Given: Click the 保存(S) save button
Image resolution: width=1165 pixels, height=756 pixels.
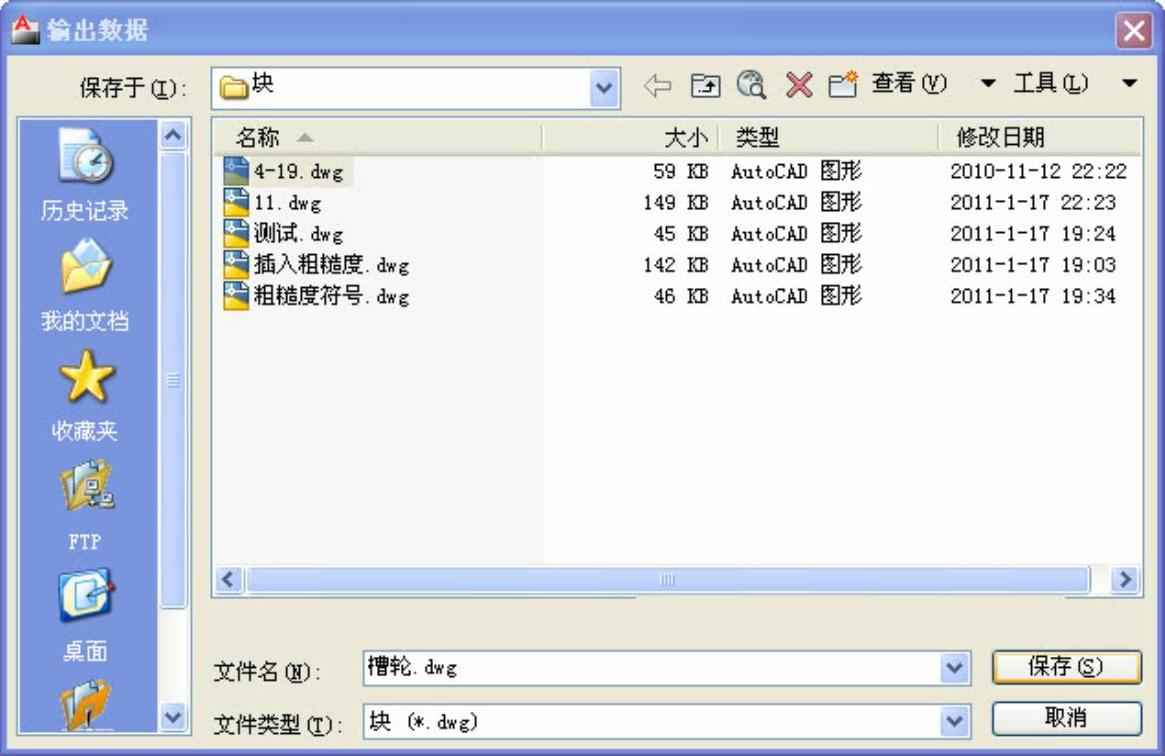Looking at the screenshot, I should coord(1066,667).
